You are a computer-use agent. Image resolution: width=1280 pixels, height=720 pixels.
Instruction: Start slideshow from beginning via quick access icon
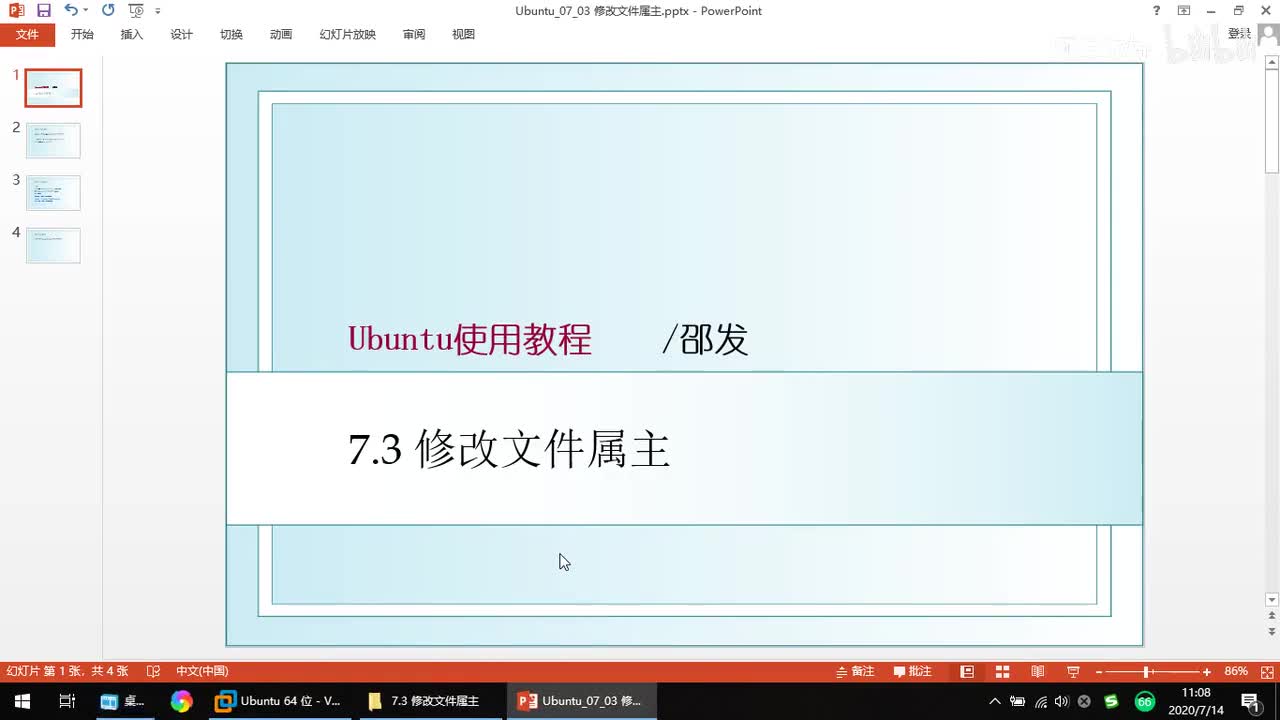[136, 10]
